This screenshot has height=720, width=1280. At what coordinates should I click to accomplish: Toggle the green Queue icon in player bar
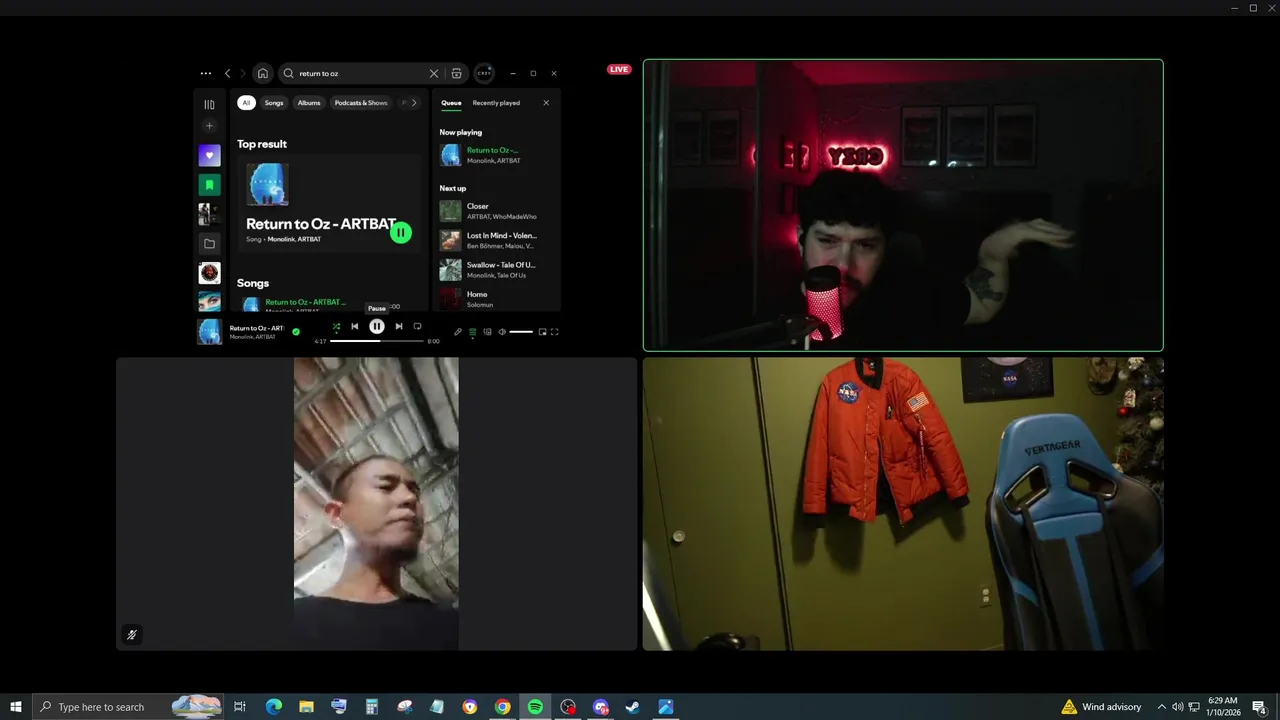pyautogui.click(x=473, y=332)
